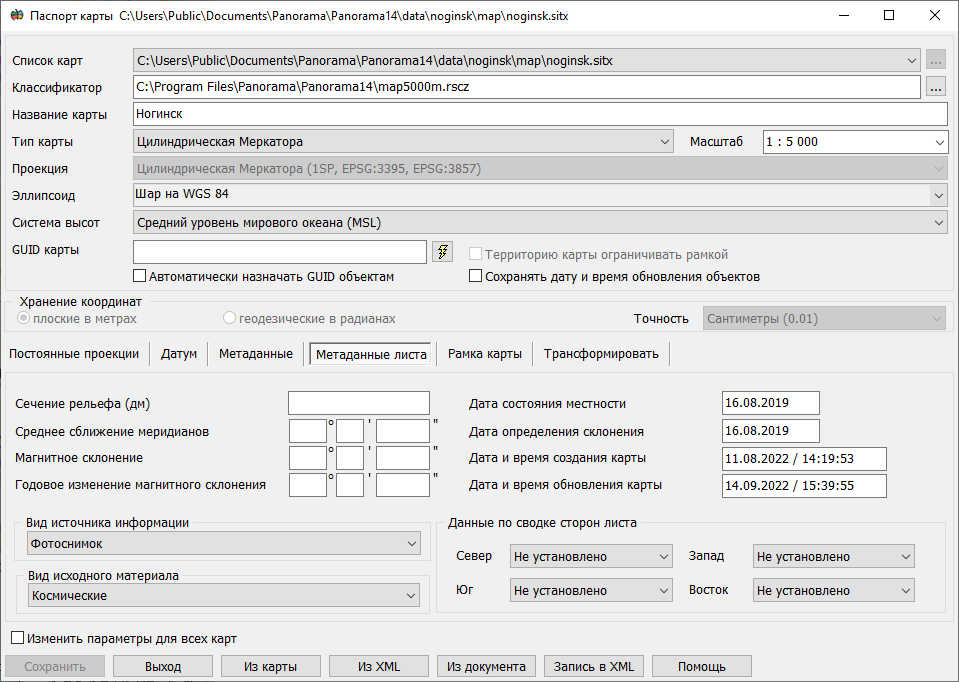Check Автоматически назначать GUID объектам
This screenshot has height=682, width=959.
click(140, 275)
